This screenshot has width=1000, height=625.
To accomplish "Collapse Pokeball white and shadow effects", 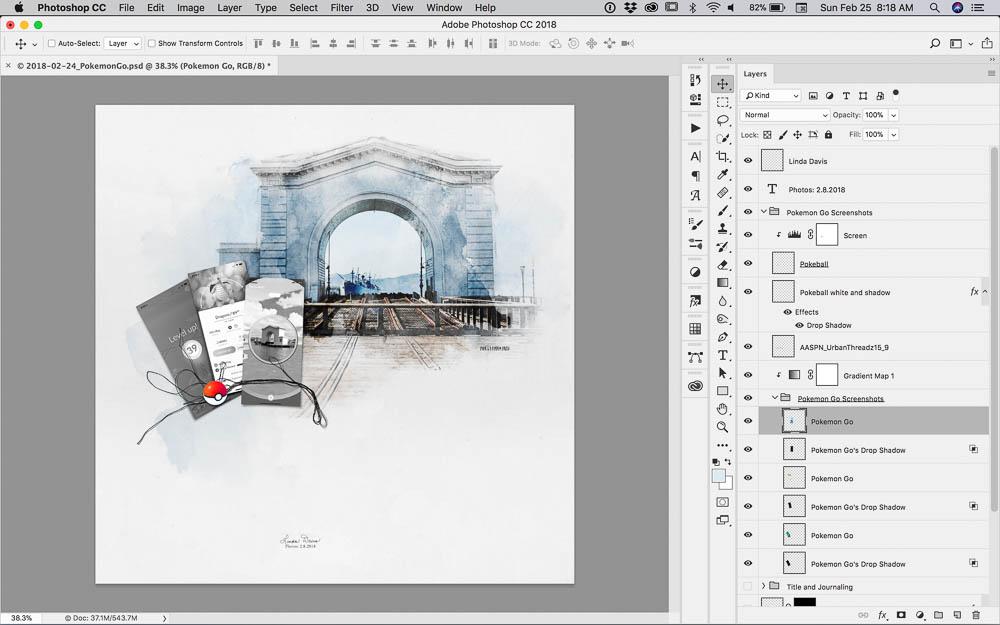I will click(x=985, y=291).
